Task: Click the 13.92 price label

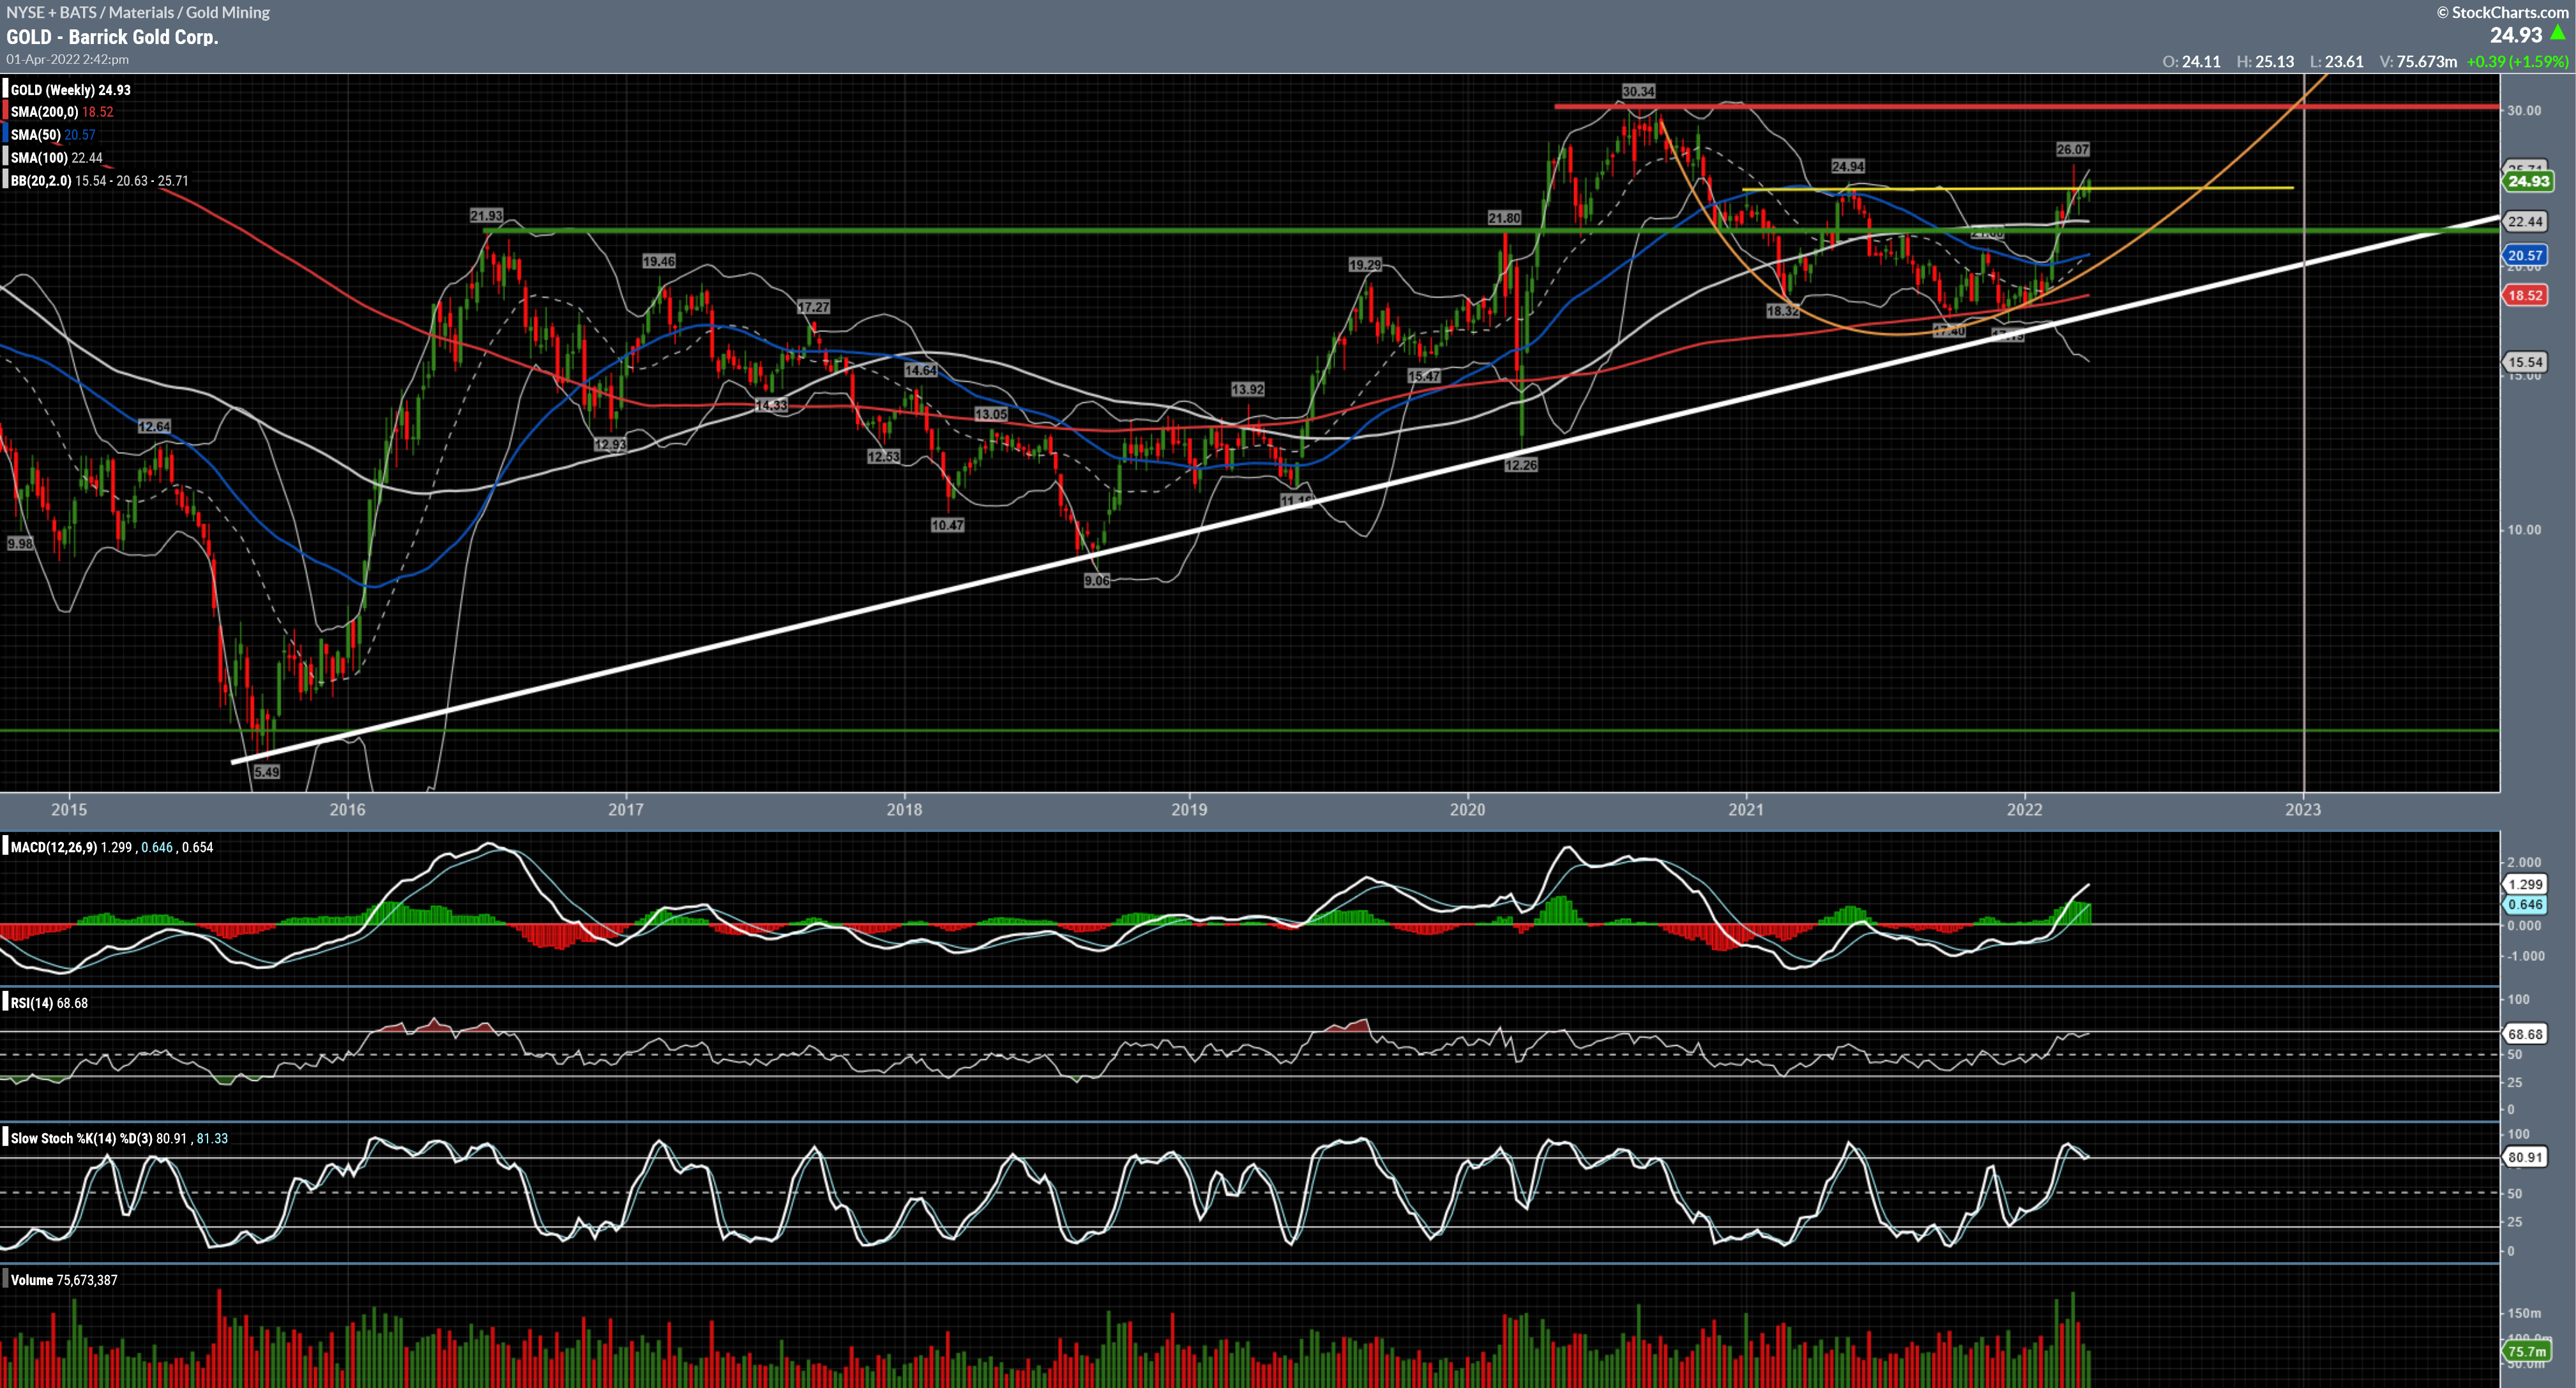Action: (1247, 390)
